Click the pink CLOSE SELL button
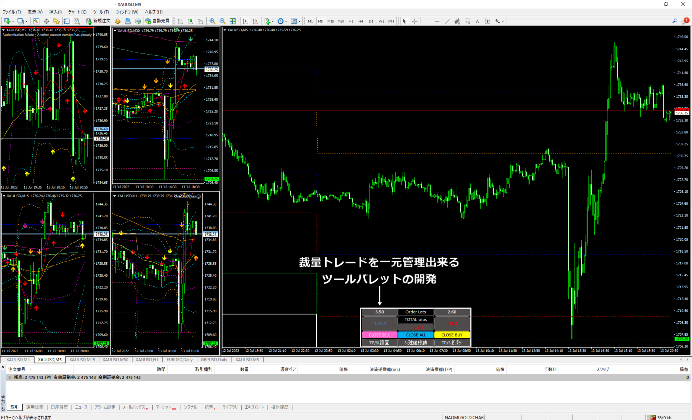The image size is (692, 420). (379, 335)
